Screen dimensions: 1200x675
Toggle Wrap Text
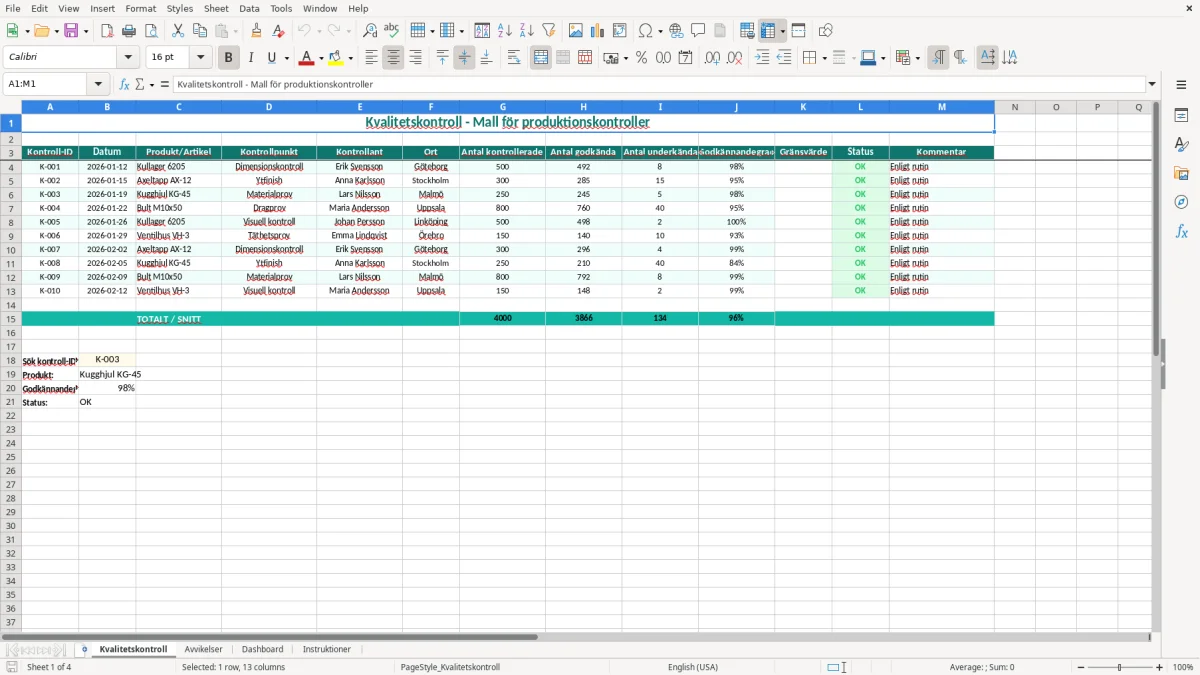click(x=514, y=58)
